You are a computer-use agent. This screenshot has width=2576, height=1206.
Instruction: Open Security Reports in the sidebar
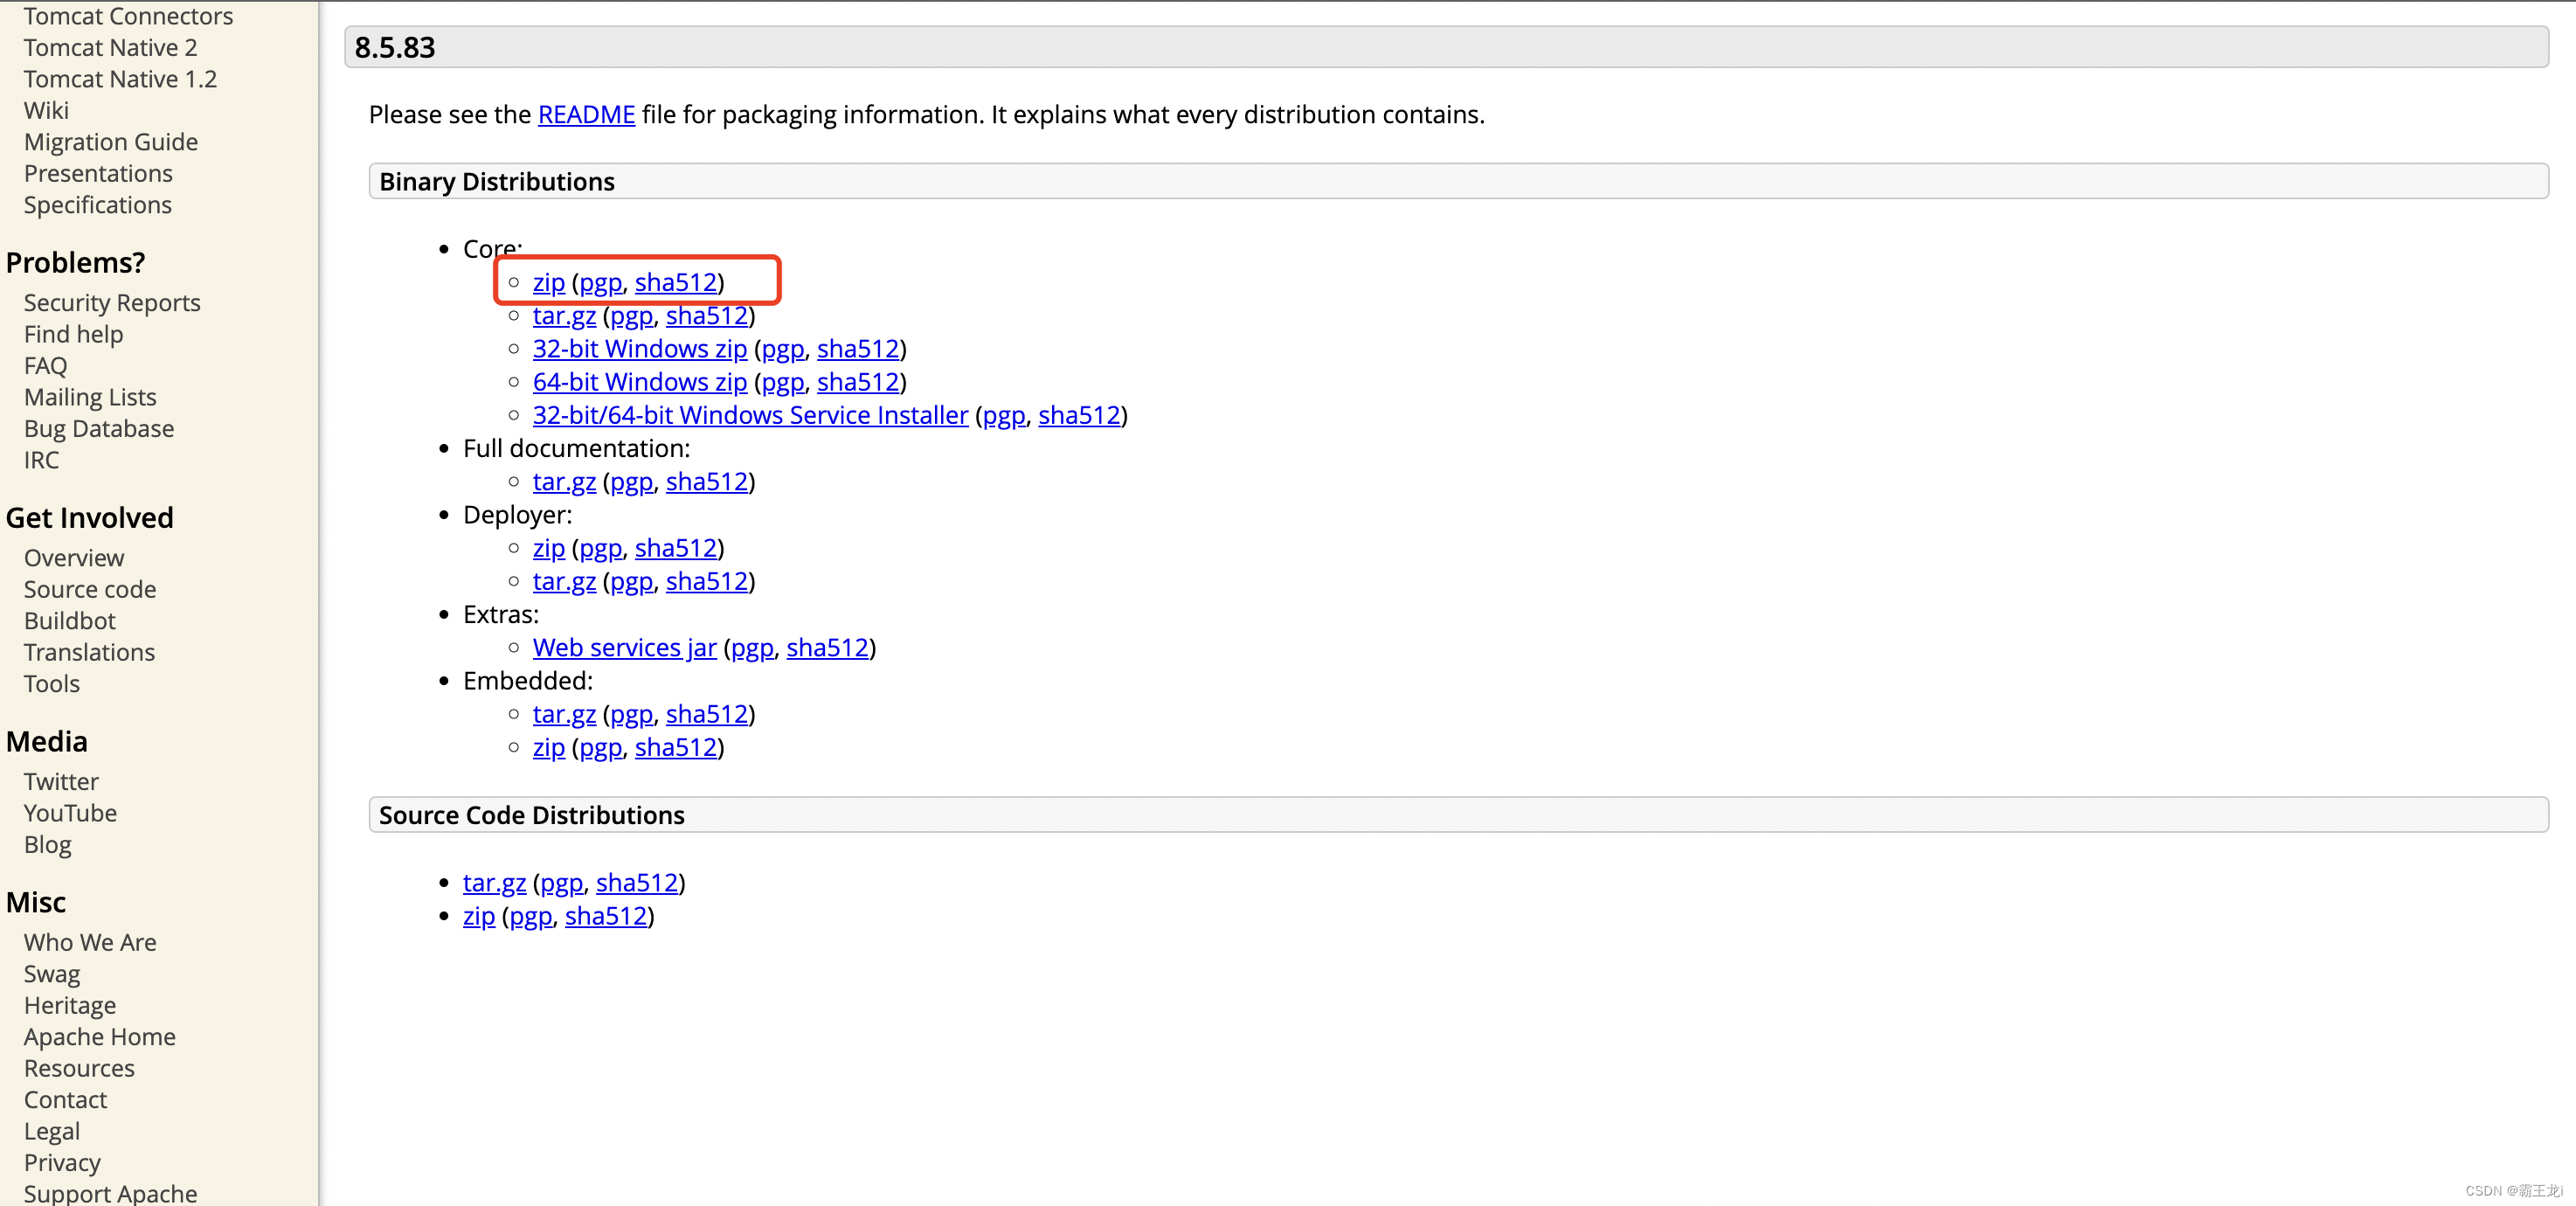pyautogui.click(x=112, y=303)
